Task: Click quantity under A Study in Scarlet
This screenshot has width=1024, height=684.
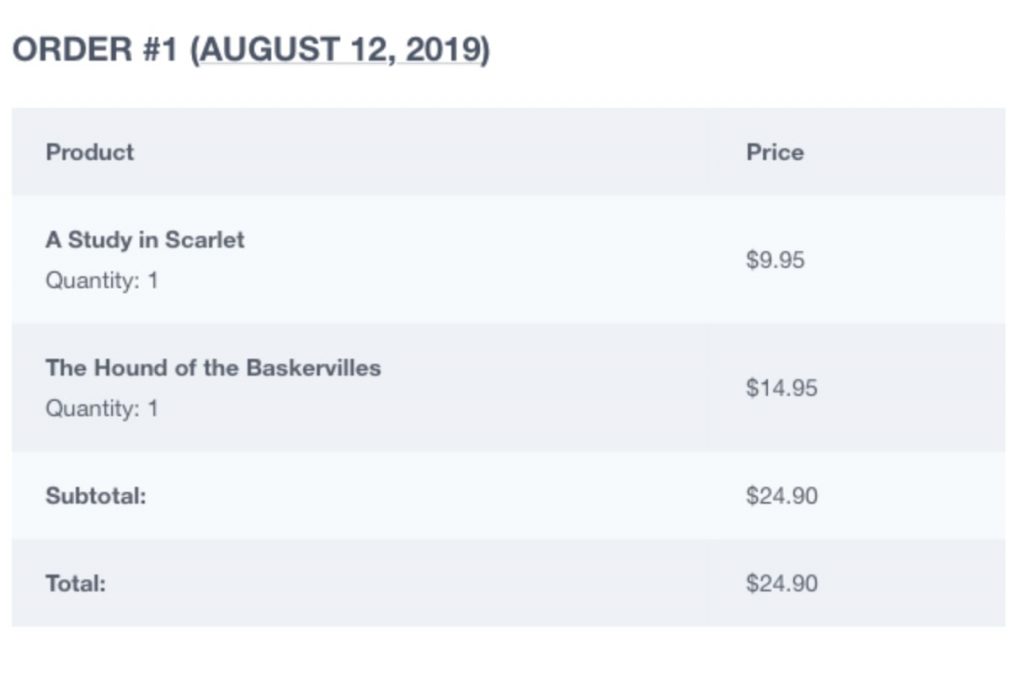Action: [102, 281]
